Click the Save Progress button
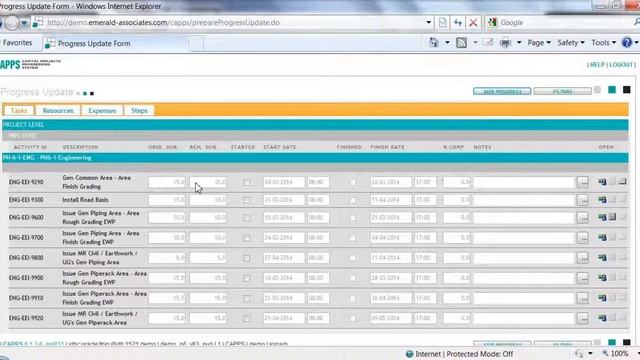This screenshot has width=640, height=360. tap(502, 91)
